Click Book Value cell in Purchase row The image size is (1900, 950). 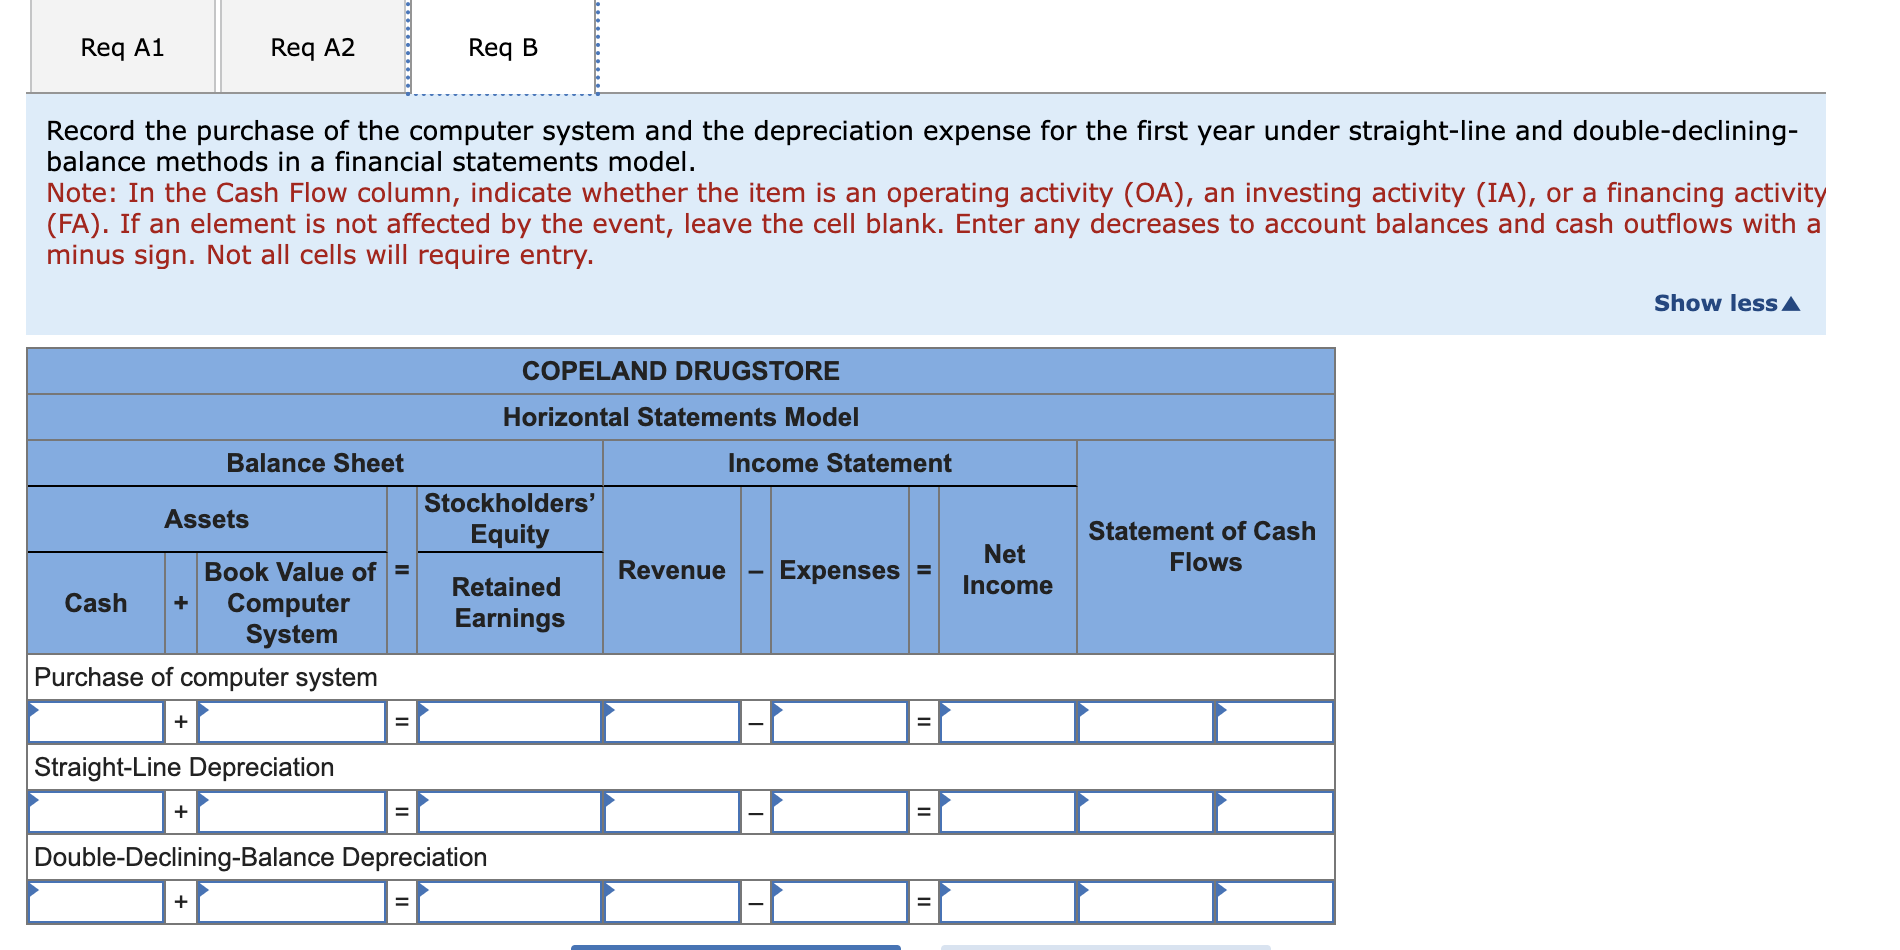click(292, 722)
